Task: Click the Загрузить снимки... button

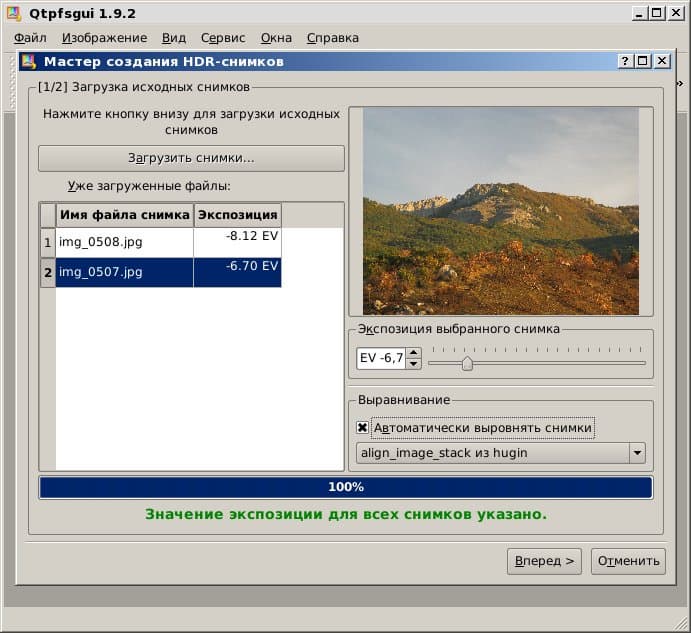Action: 191,158
